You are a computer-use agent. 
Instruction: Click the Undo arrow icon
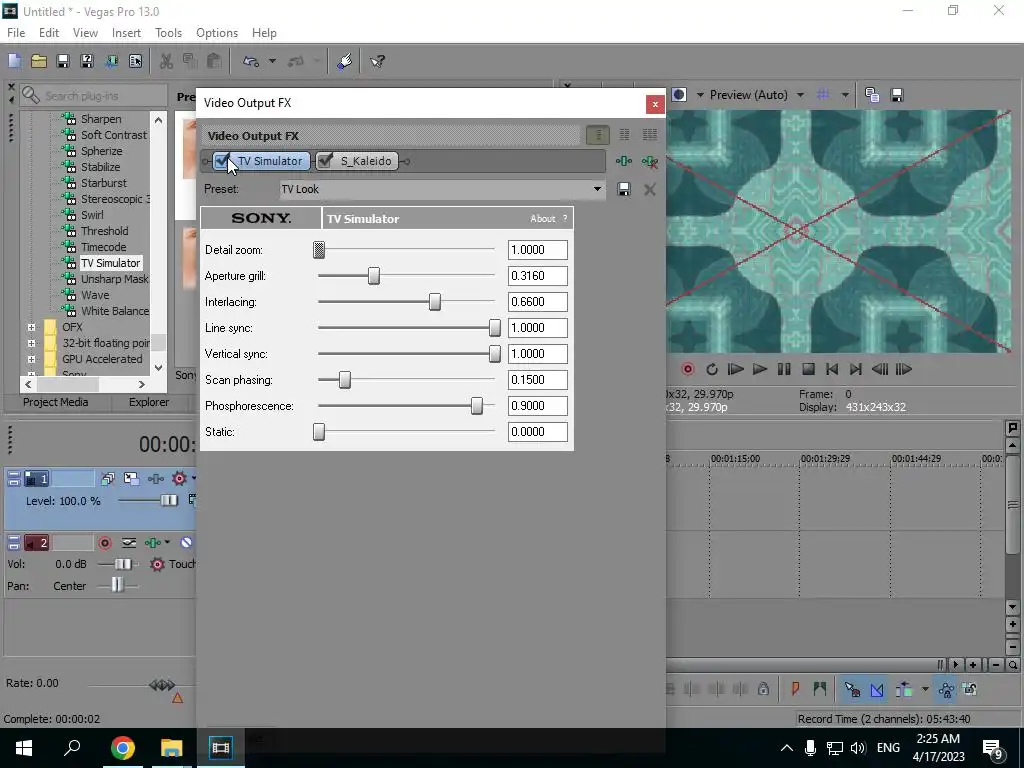(251, 61)
